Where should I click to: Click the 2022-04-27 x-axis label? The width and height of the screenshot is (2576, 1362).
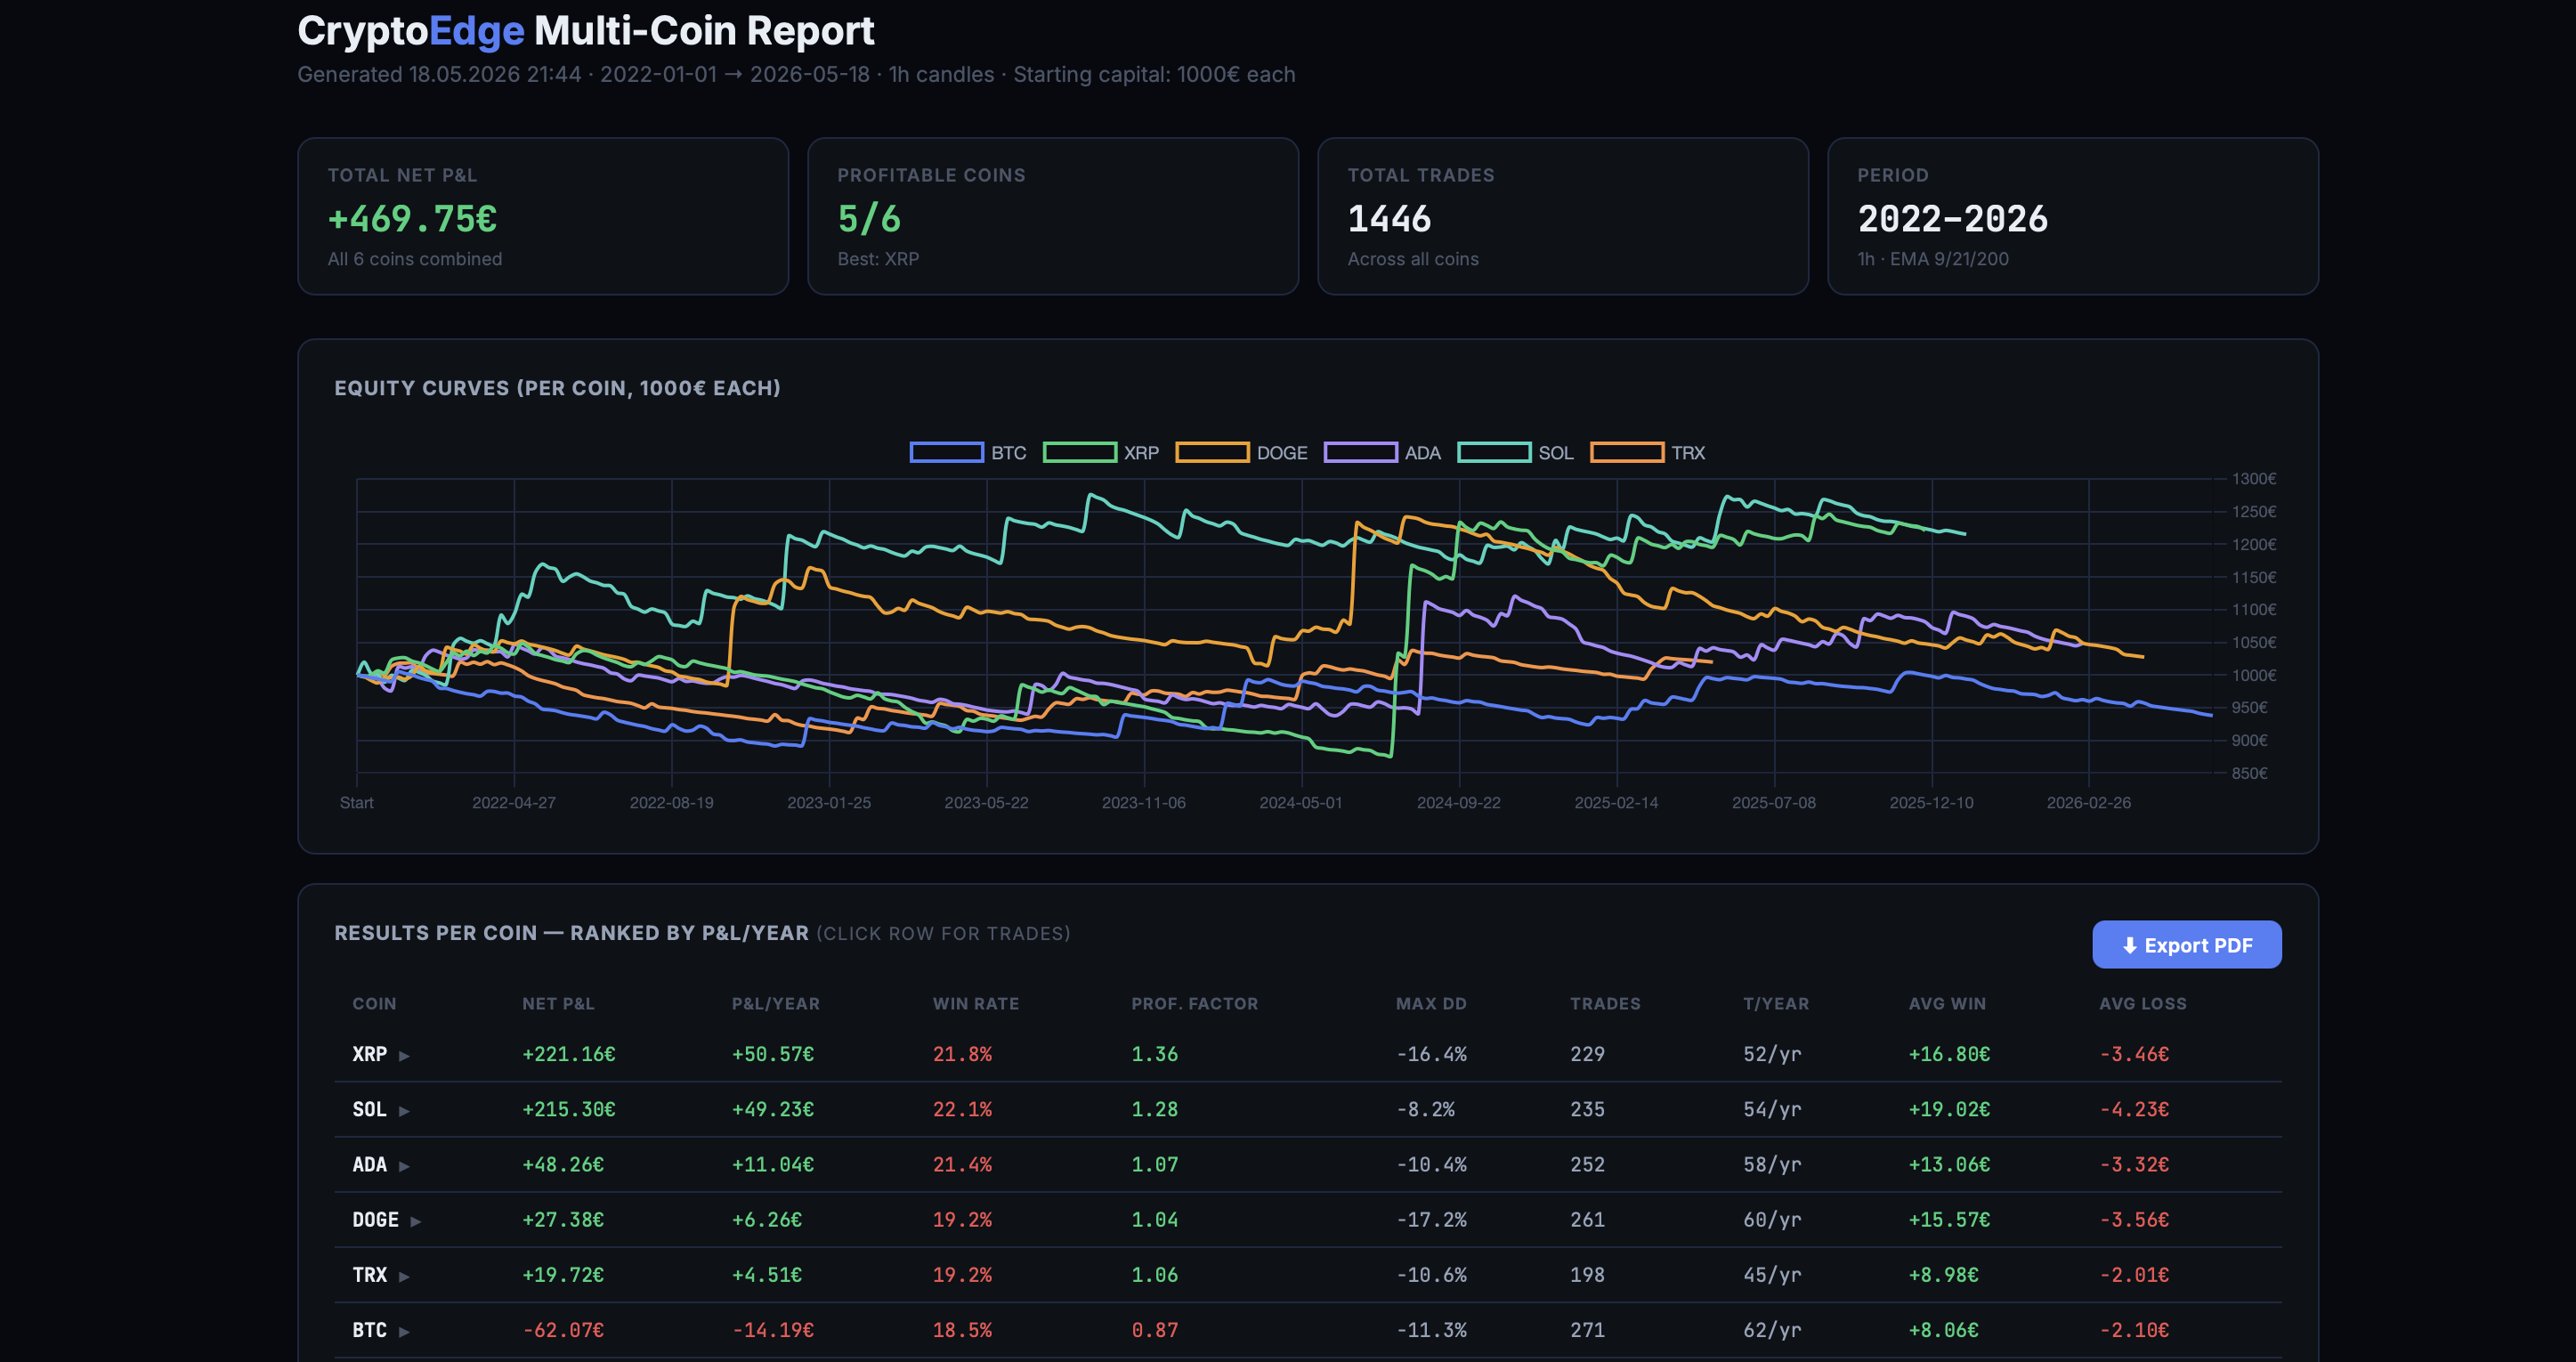[513, 802]
